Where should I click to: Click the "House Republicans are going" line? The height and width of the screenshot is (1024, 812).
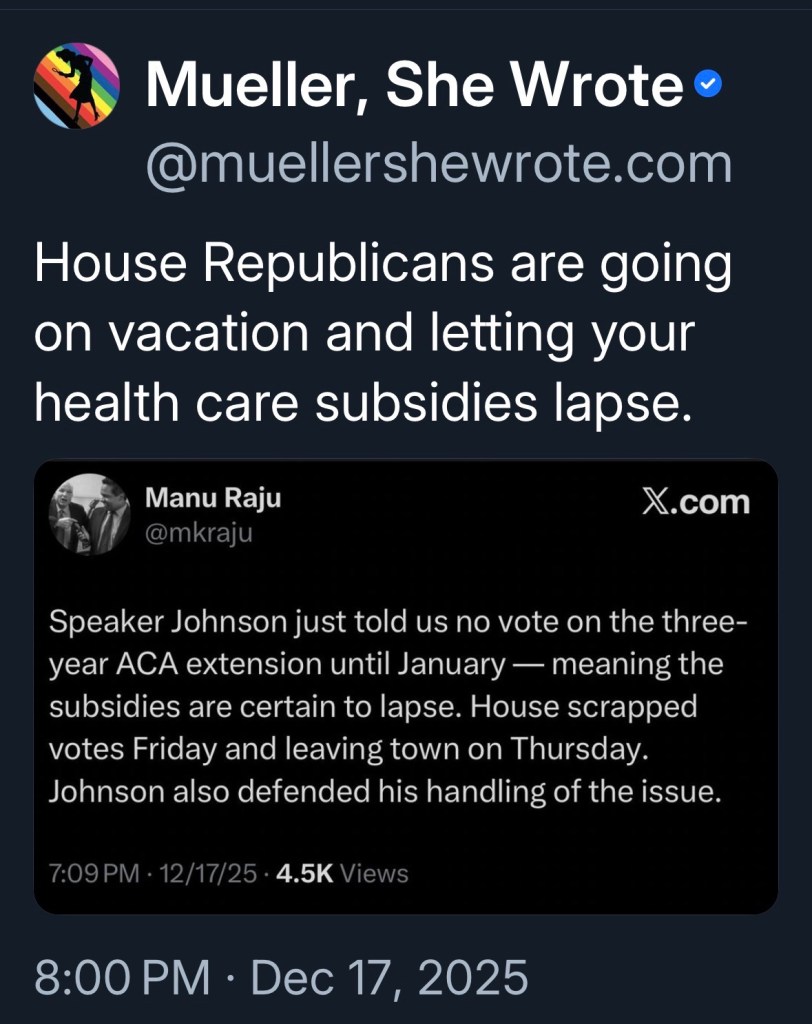[383, 266]
